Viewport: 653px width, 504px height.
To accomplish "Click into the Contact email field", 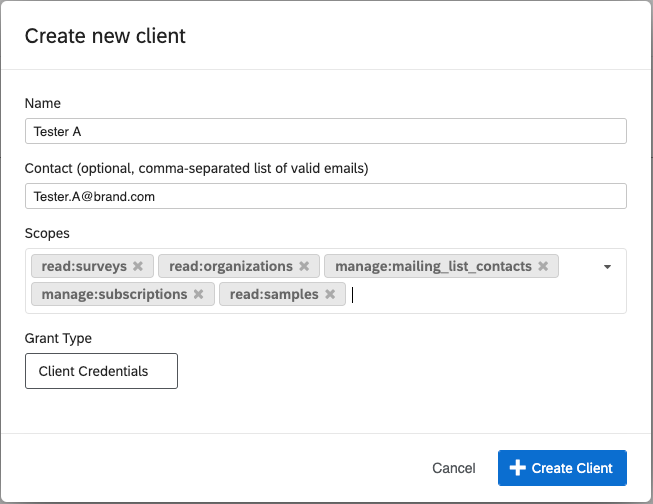I will coord(325,196).
